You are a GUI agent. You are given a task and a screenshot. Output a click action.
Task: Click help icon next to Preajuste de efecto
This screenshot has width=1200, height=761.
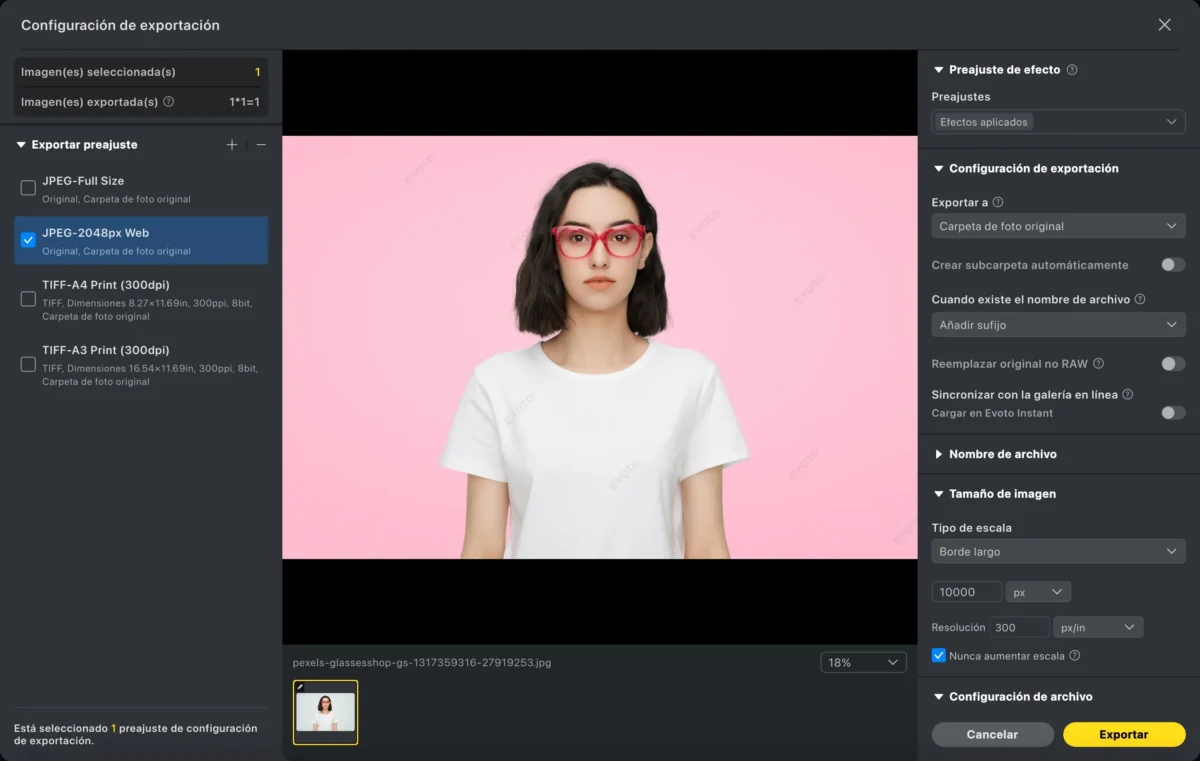click(1072, 70)
